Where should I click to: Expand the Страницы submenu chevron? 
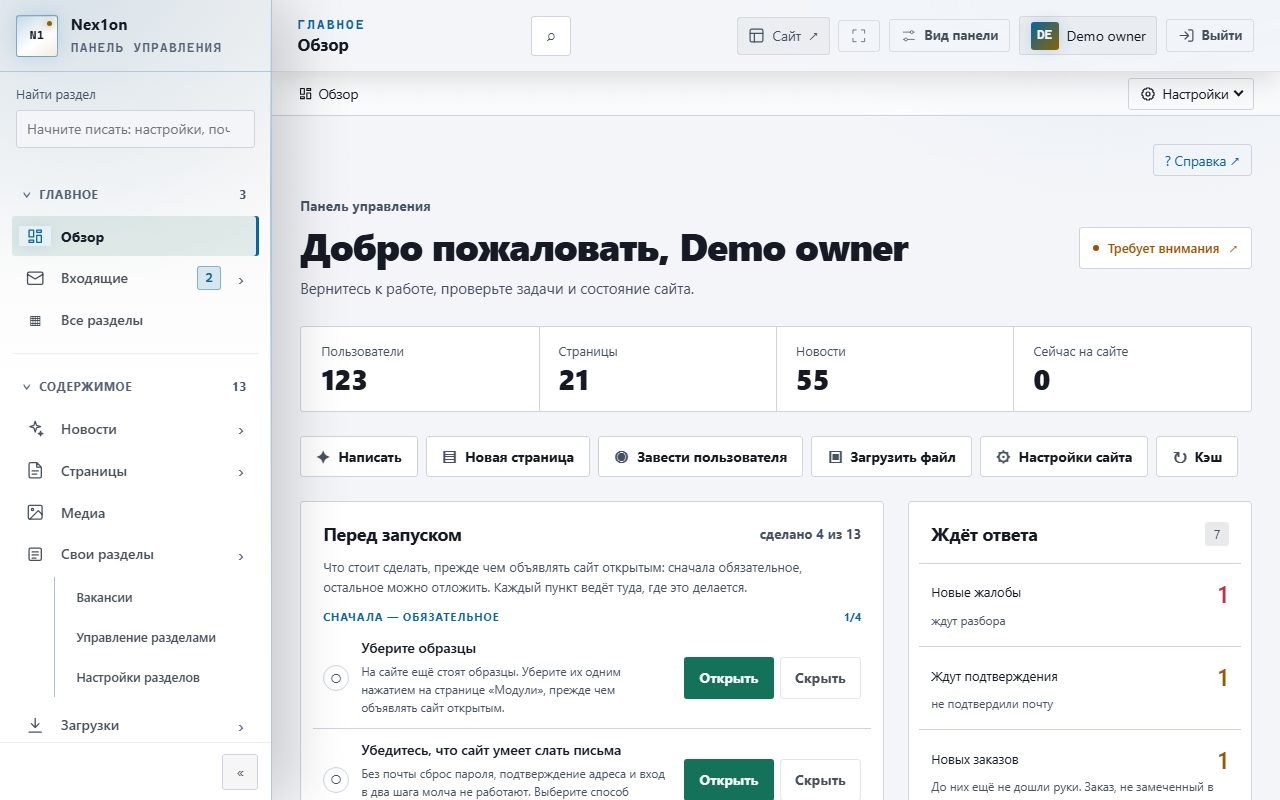tap(241, 472)
